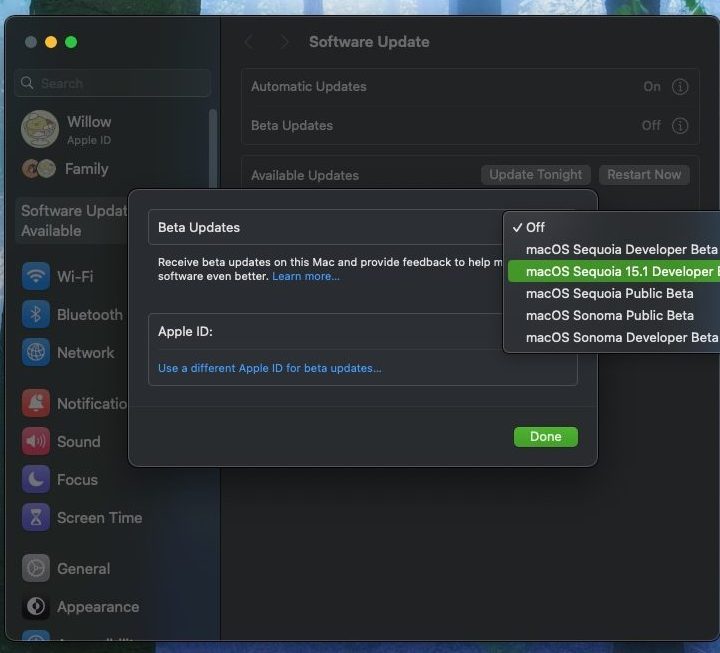This screenshot has height=653, width=720.
Task: Select Software Update Available sidebar item
Action: click(72, 220)
